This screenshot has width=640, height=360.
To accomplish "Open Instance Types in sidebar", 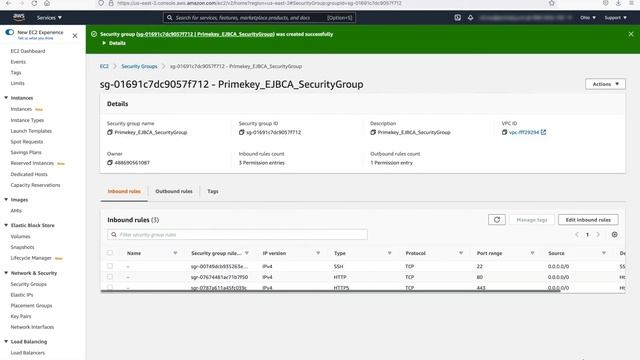I will point(27,120).
